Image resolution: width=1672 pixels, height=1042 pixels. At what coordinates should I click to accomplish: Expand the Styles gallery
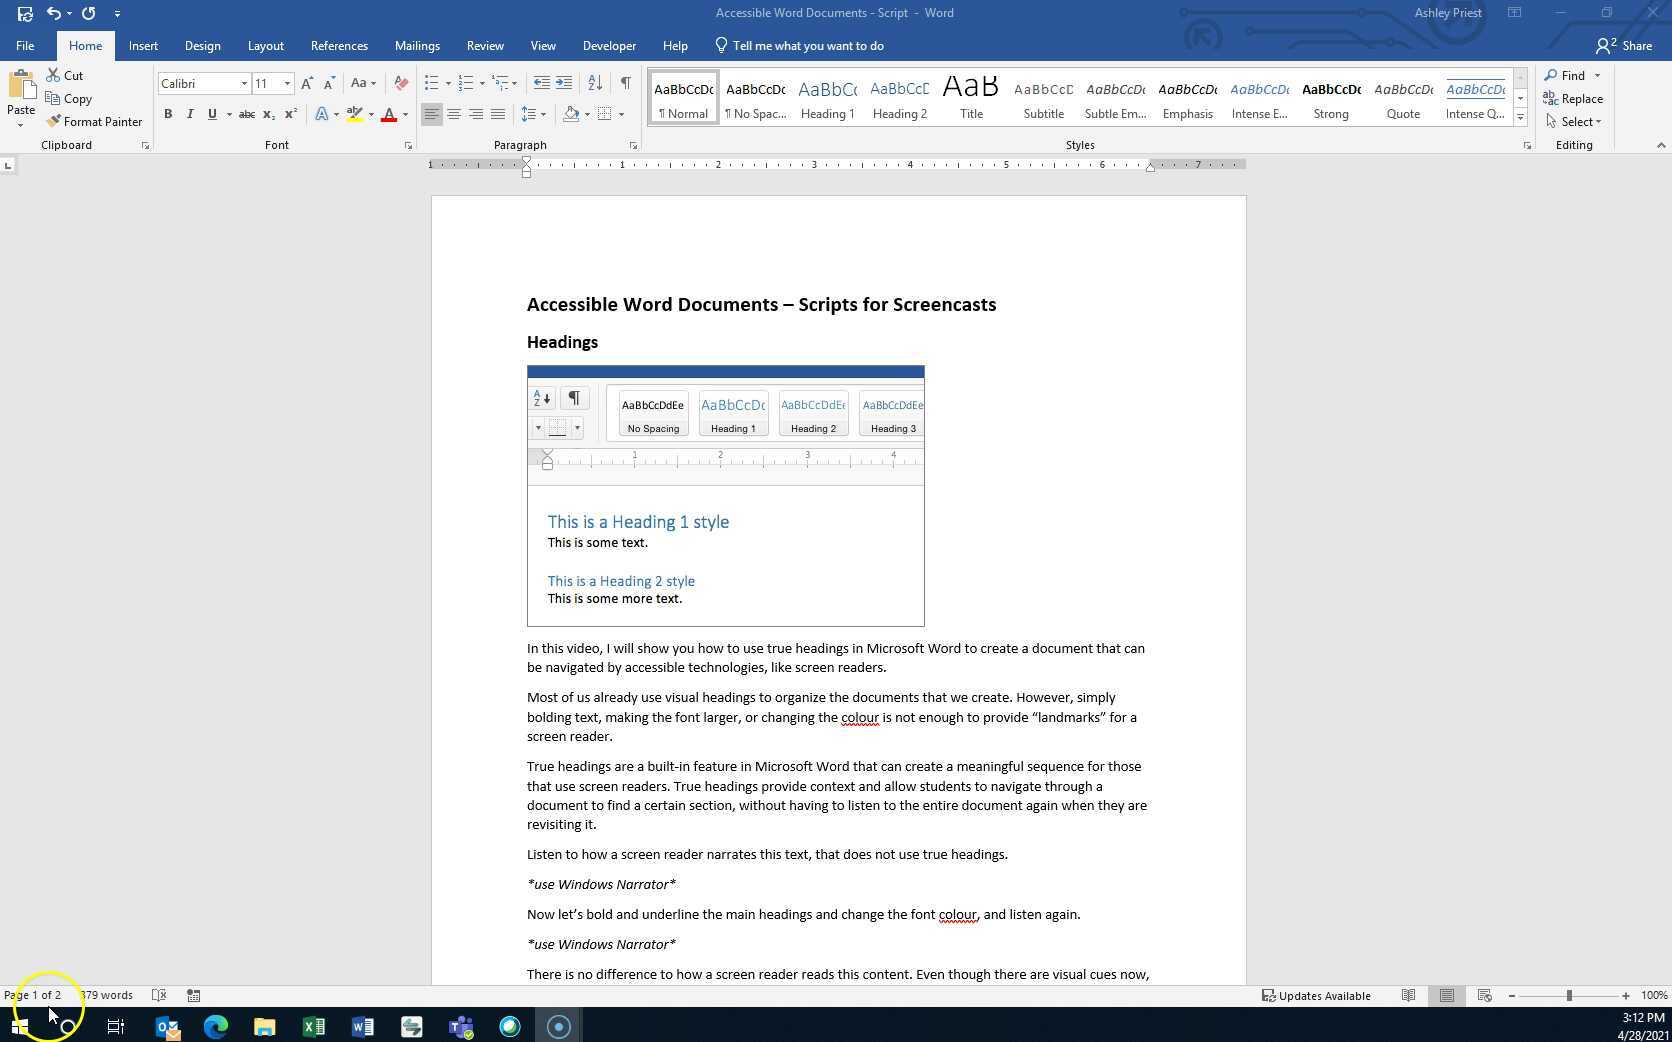point(1519,117)
